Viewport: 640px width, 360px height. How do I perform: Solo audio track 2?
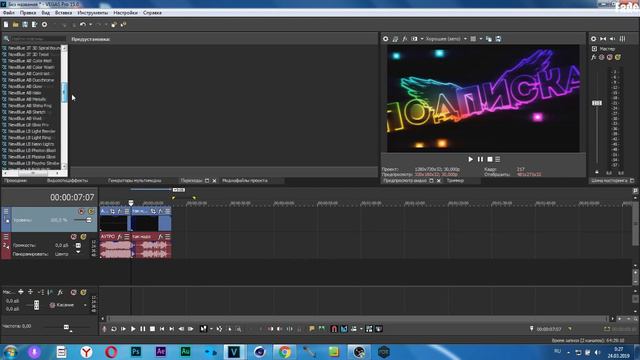tap(83, 237)
